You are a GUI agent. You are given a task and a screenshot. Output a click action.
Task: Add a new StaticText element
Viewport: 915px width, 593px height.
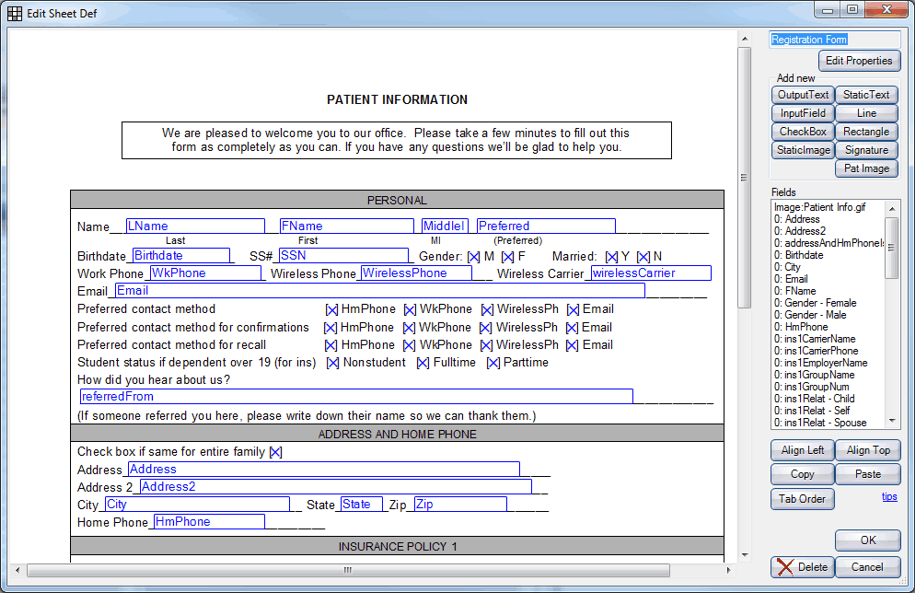coord(866,95)
